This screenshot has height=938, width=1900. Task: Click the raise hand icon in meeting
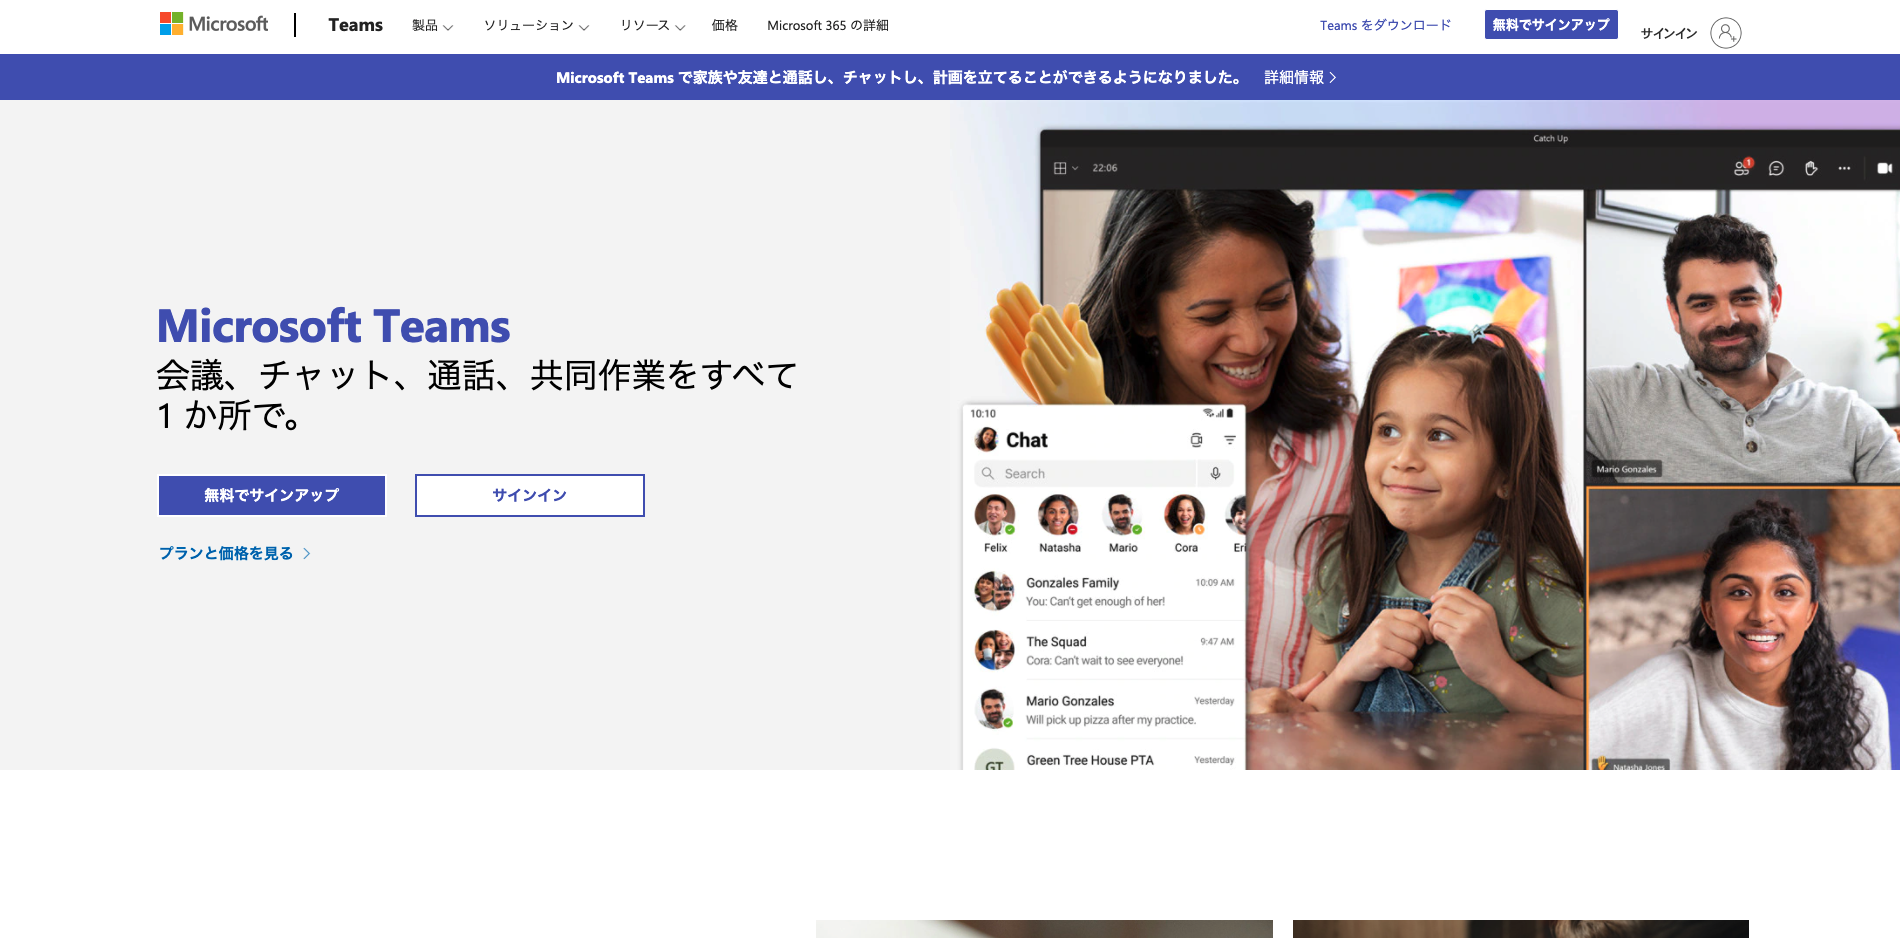point(1810,168)
